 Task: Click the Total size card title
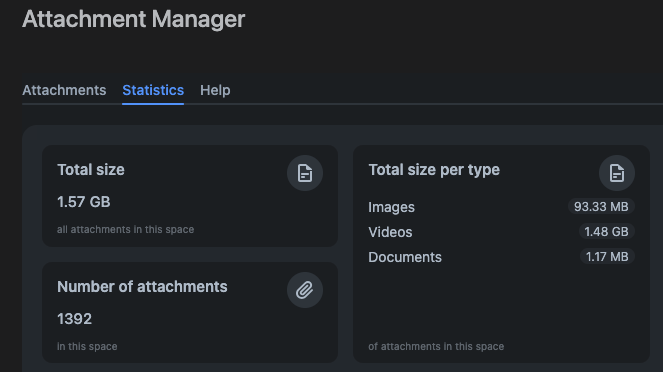click(91, 170)
